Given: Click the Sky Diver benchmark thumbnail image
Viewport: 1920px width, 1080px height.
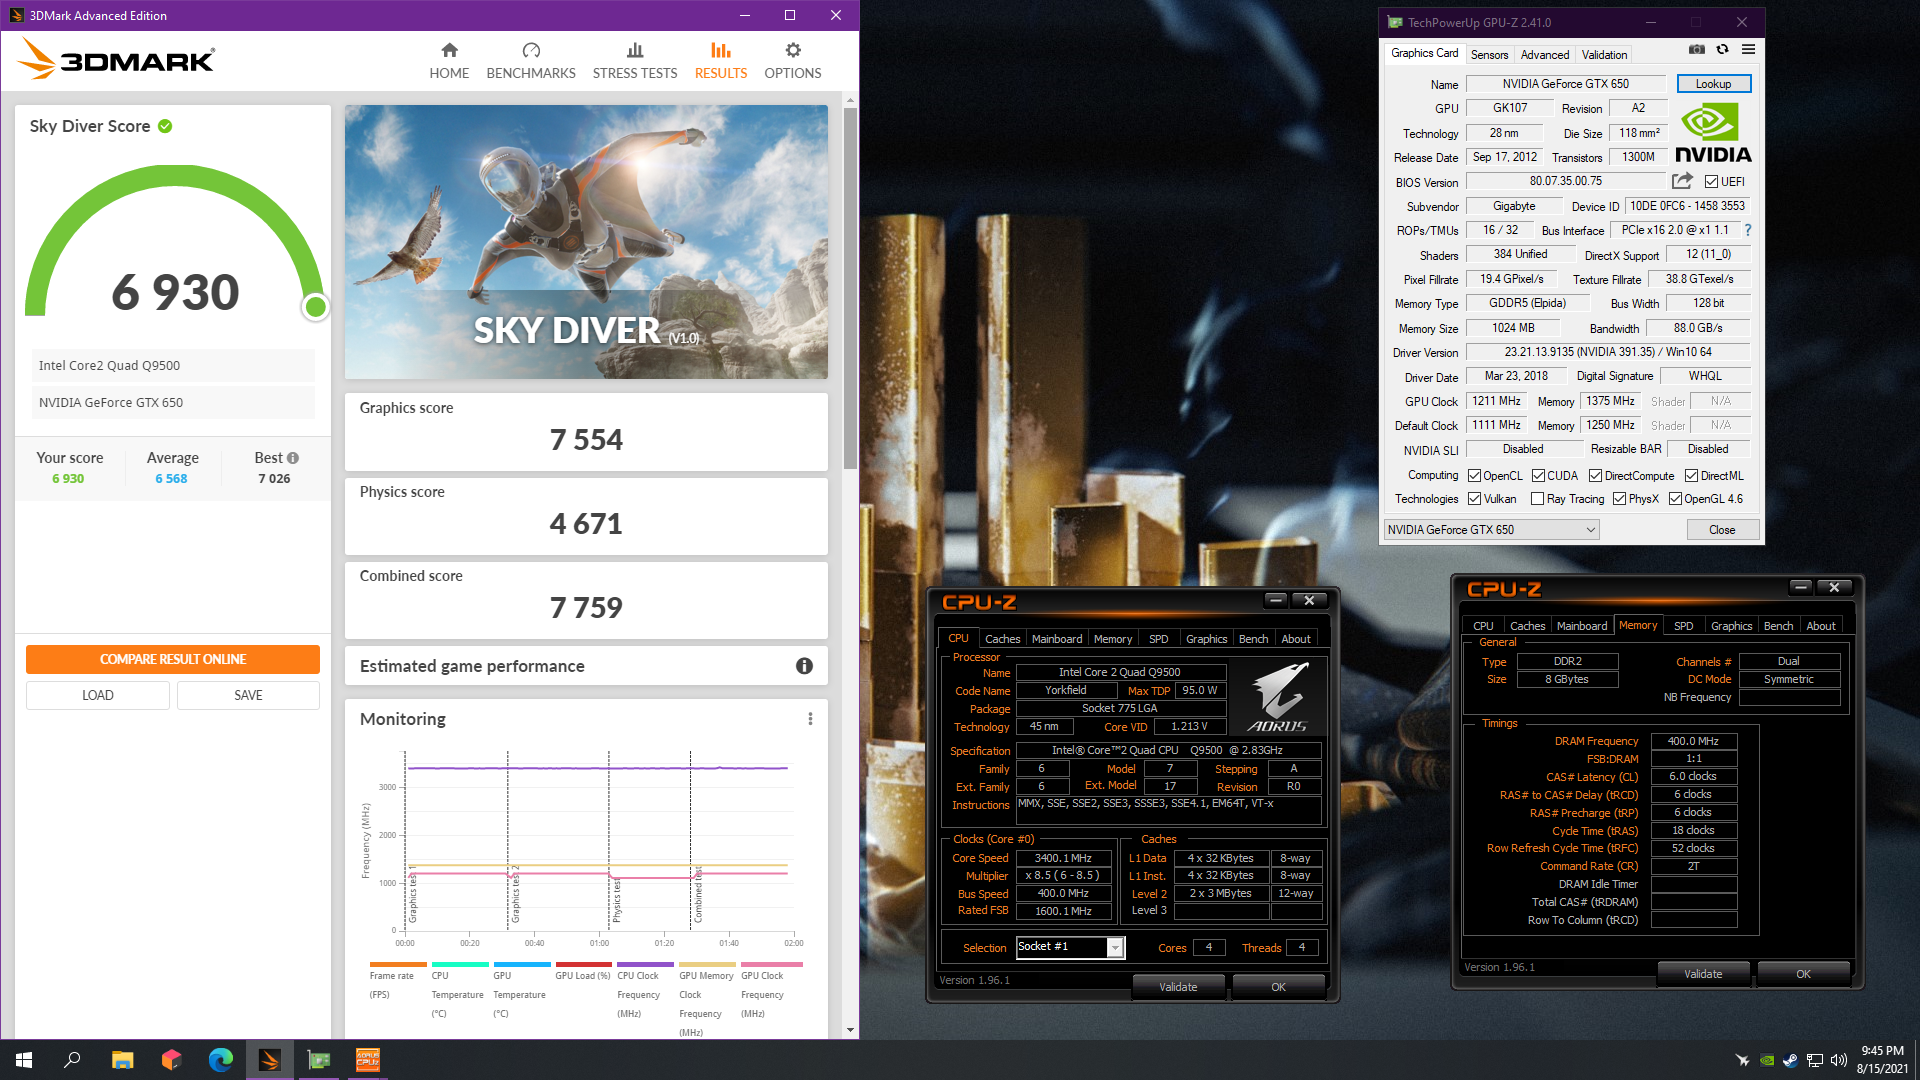Looking at the screenshot, I should 586,242.
